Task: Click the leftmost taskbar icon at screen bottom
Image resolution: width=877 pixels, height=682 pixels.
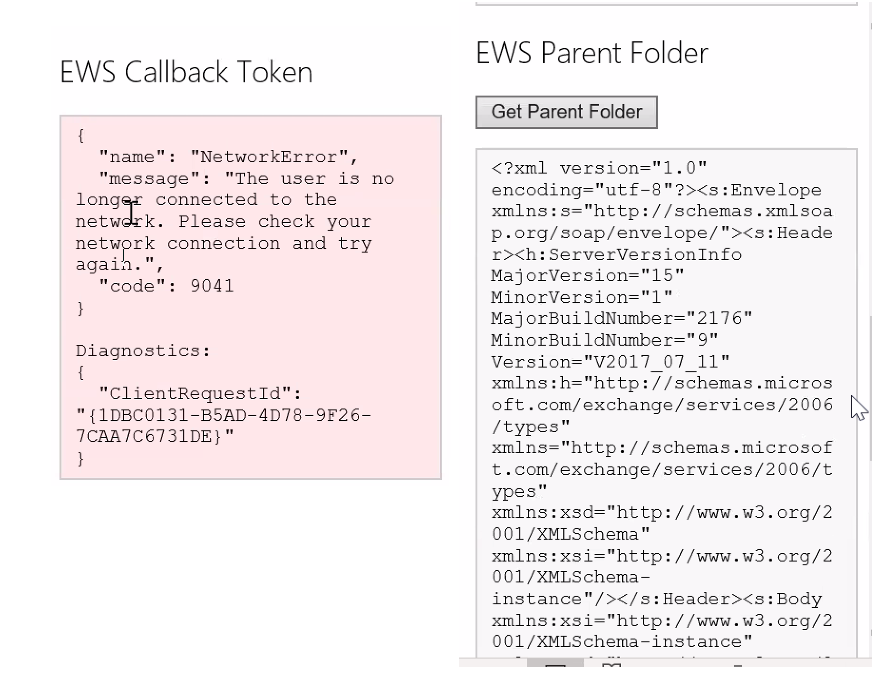Action: 556,667
